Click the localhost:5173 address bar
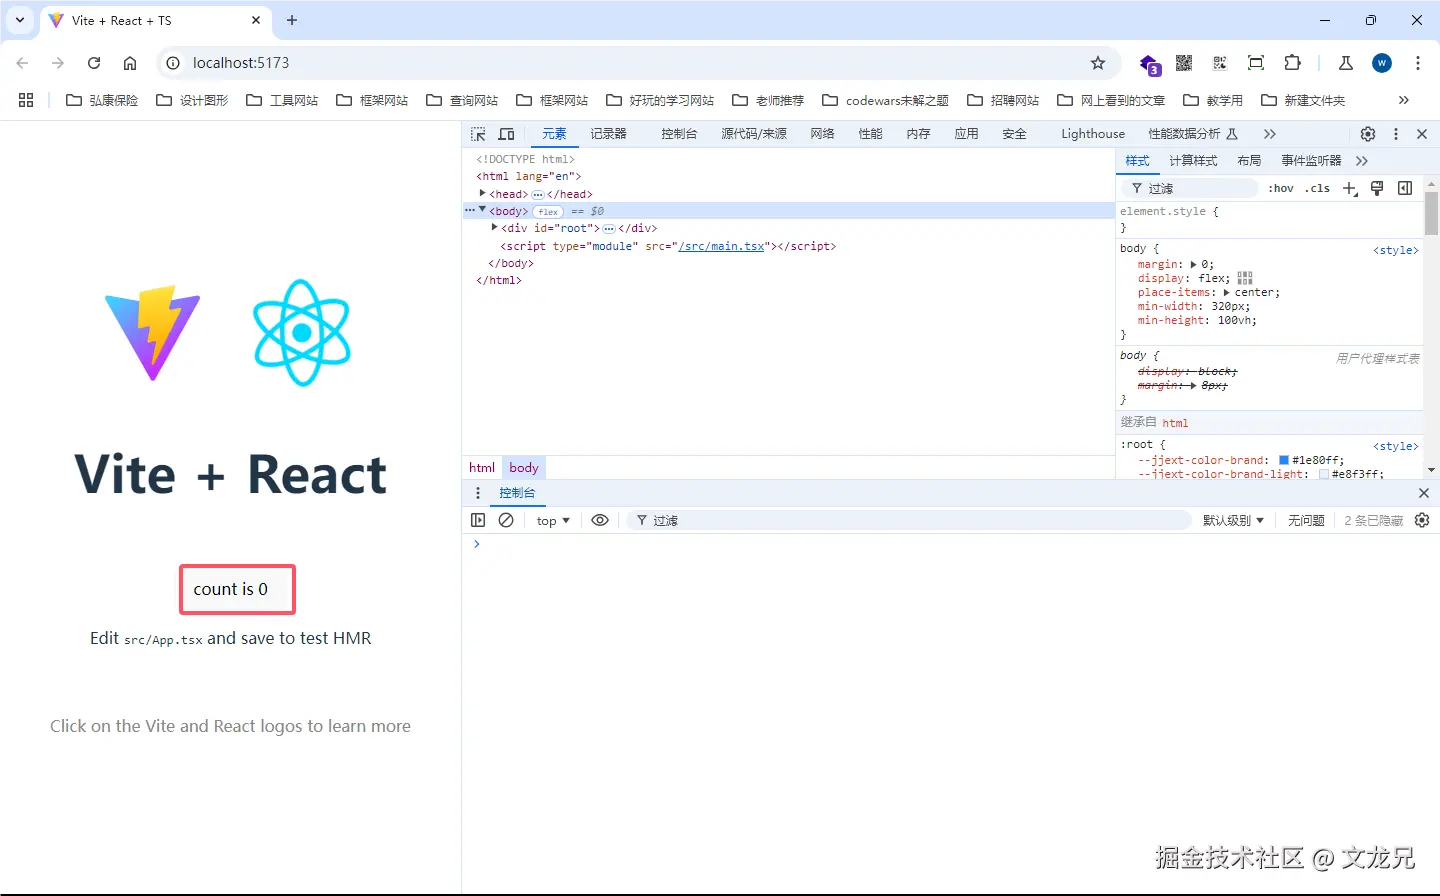1440x896 pixels. pos(637,63)
